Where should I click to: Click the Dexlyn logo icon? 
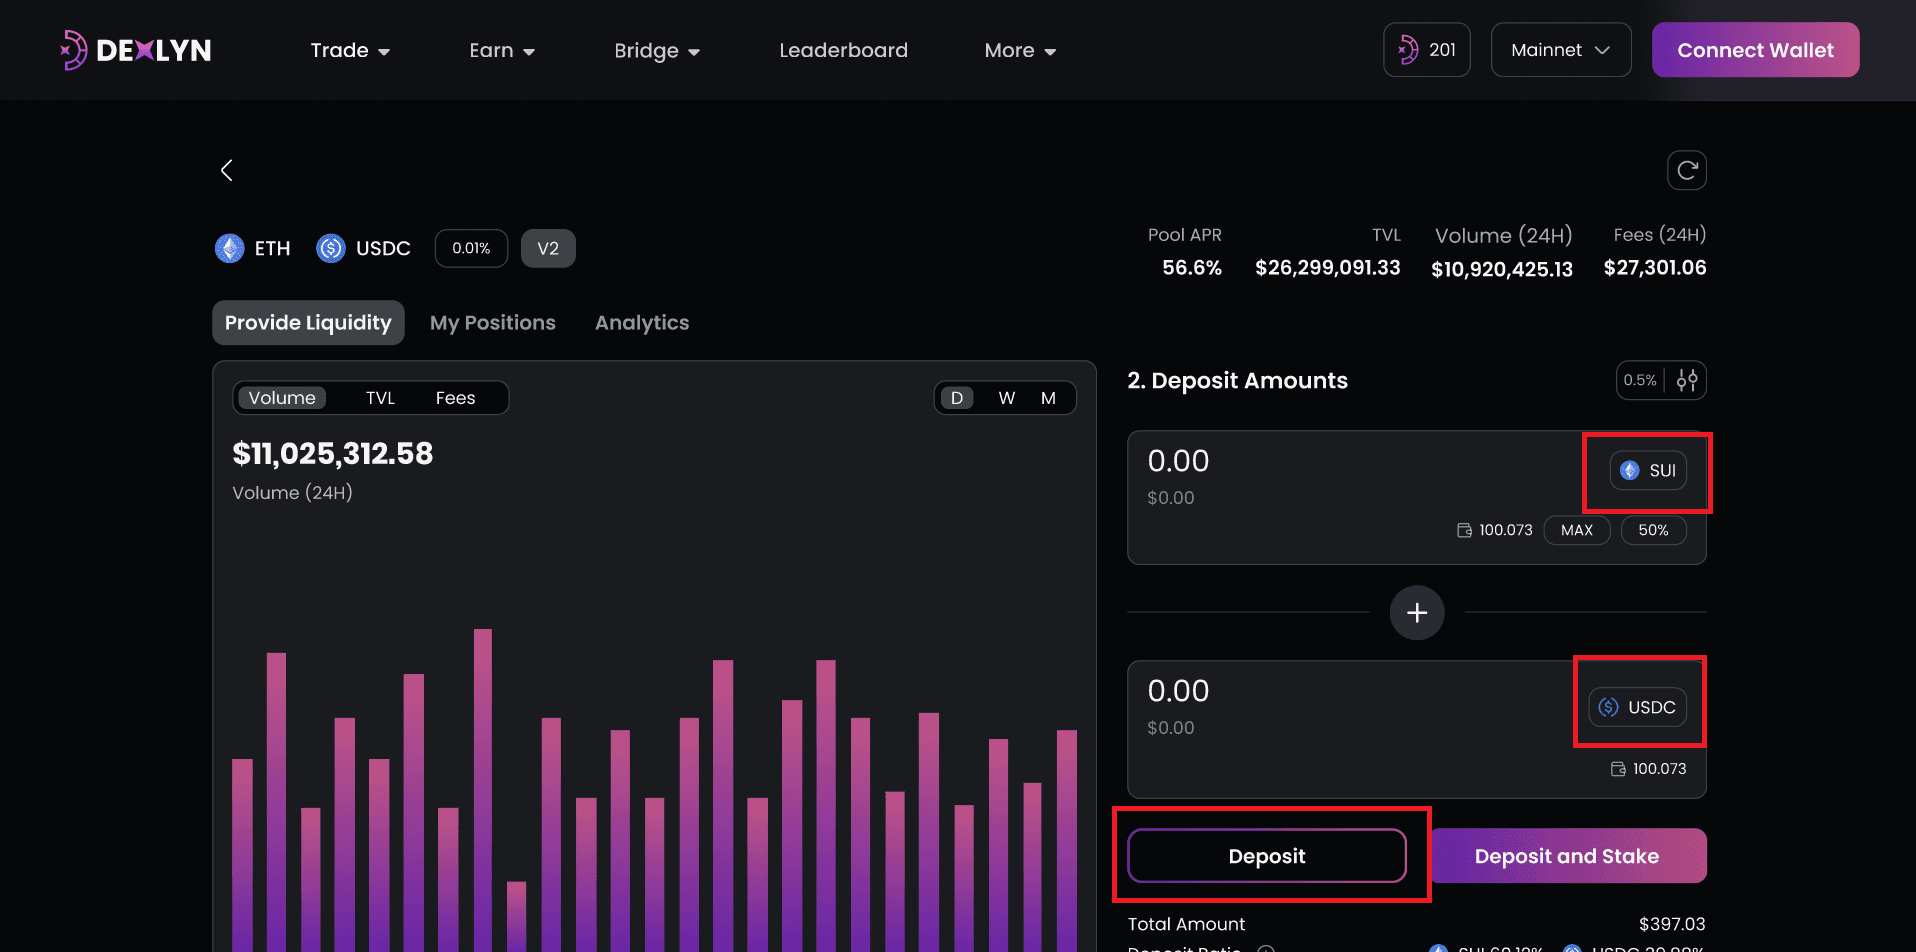(73, 50)
